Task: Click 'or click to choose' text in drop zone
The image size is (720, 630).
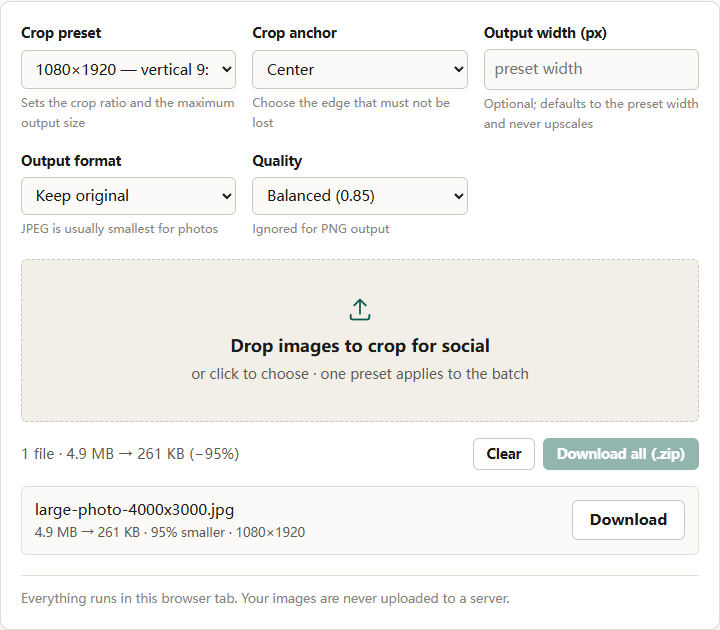Action: [250, 374]
